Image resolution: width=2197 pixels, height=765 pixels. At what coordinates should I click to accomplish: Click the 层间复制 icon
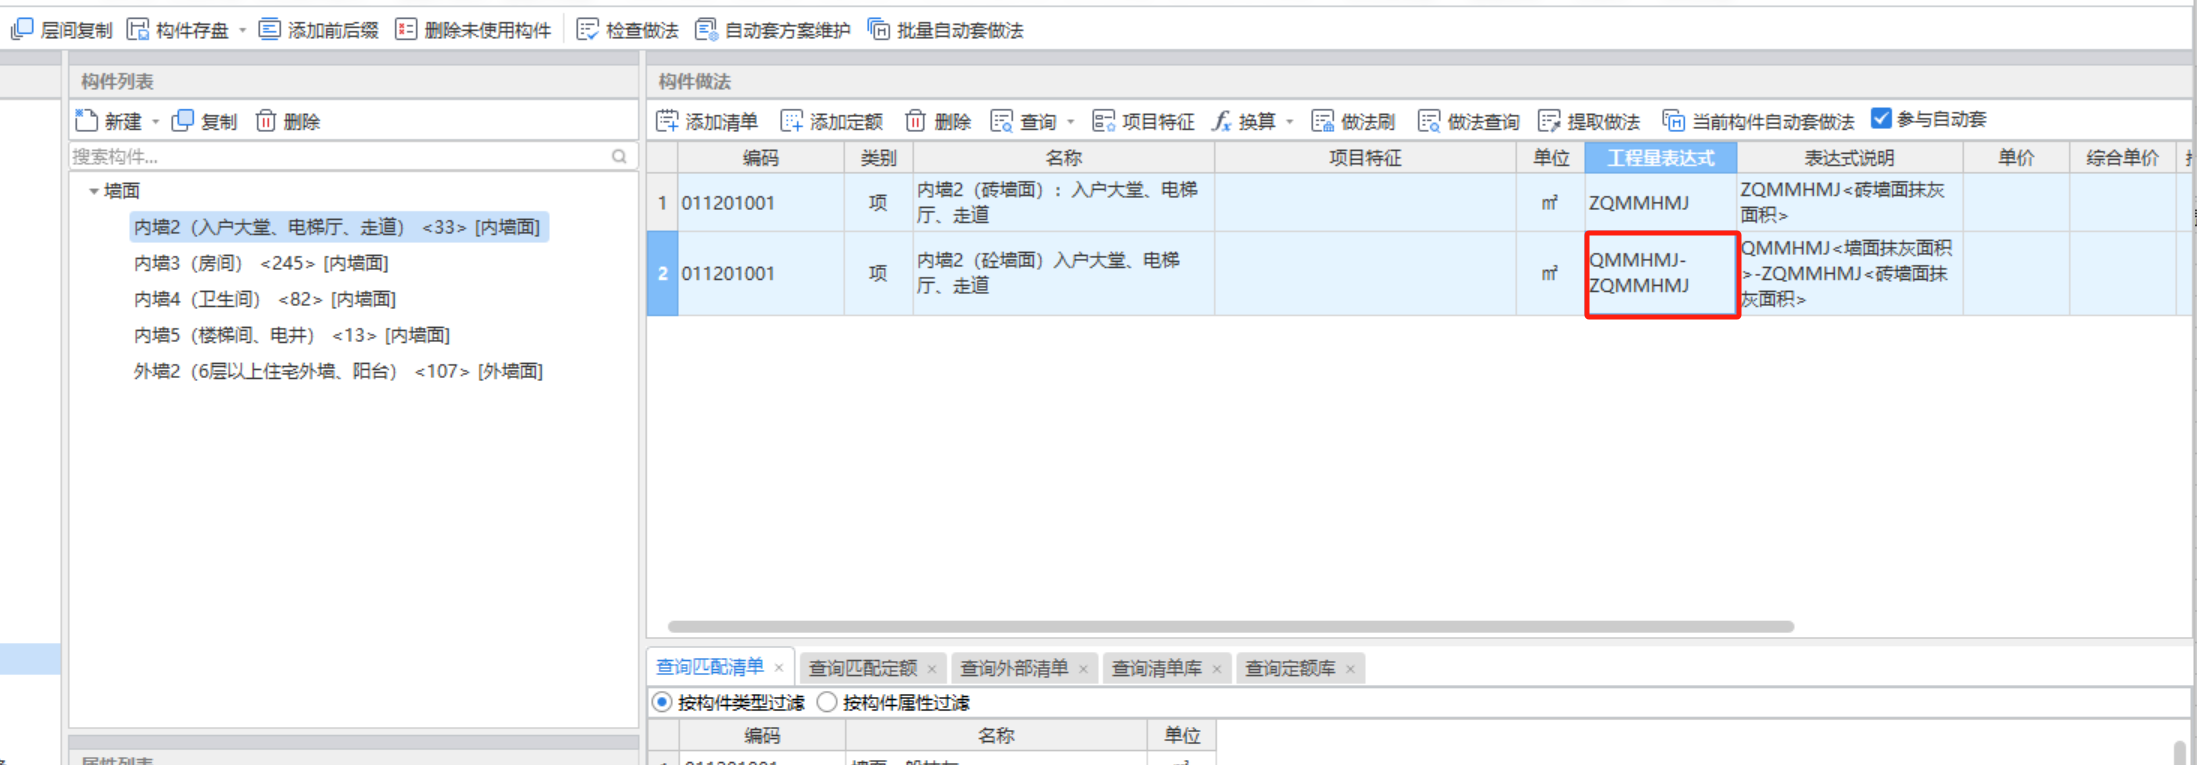pos(22,30)
